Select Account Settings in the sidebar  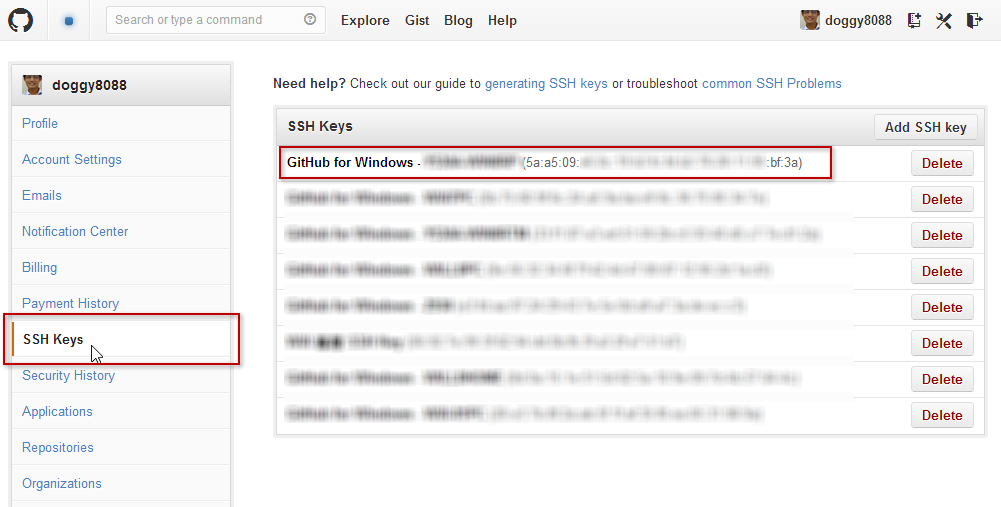click(x=72, y=159)
